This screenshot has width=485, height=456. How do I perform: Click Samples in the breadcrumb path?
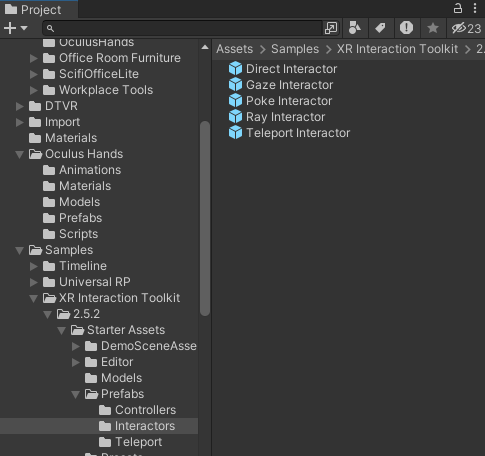point(295,49)
